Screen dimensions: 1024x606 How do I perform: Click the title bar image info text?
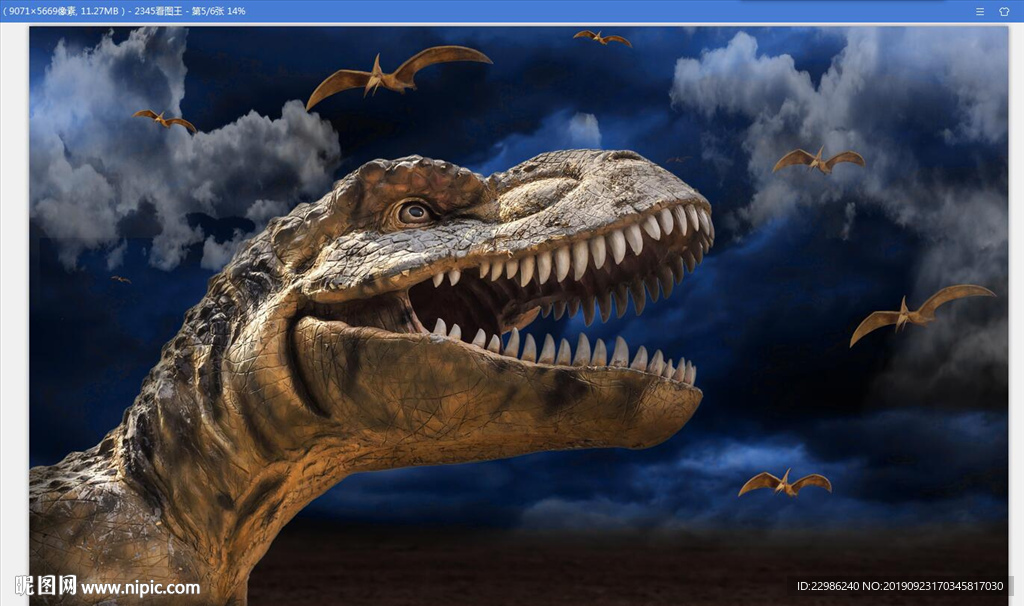click(63, 11)
